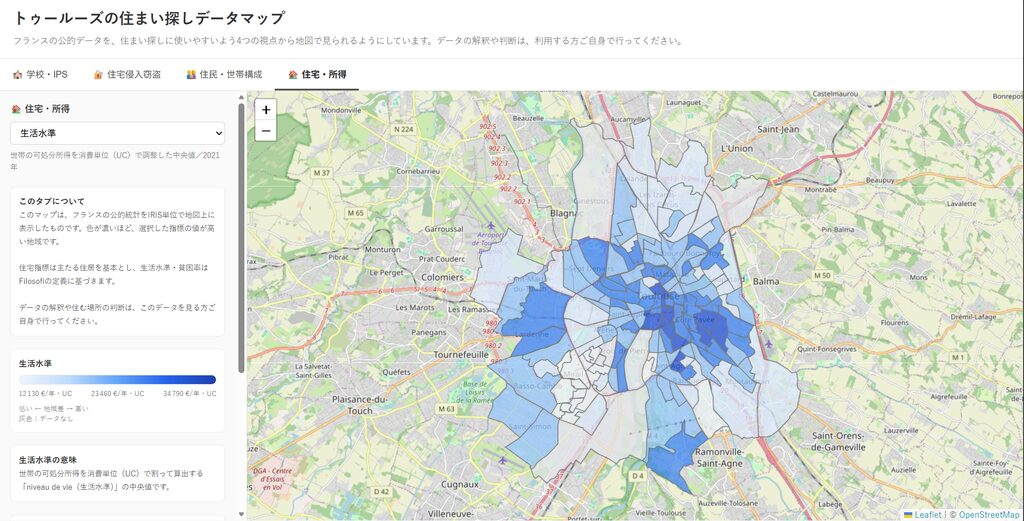Click the Launaguet map label
This screenshot has width=1024, height=521.
683,103
